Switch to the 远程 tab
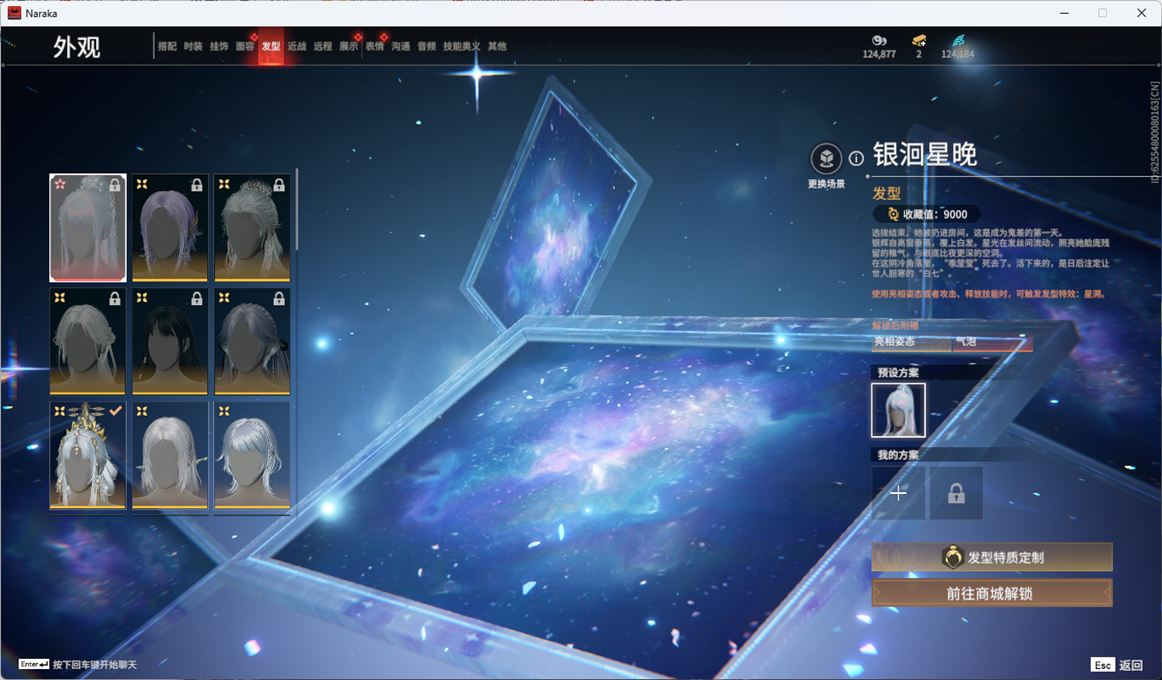 pos(322,46)
